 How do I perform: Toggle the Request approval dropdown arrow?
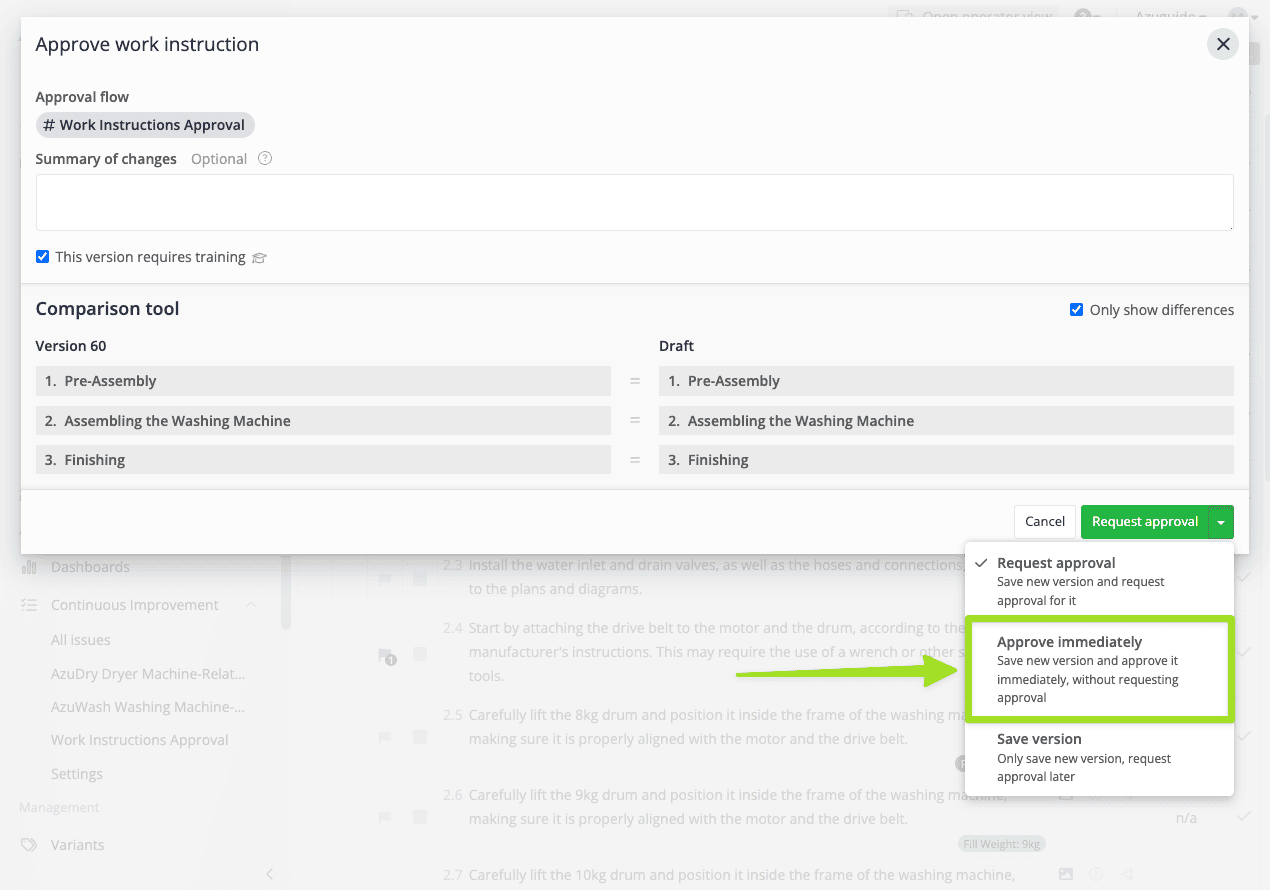click(1221, 522)
